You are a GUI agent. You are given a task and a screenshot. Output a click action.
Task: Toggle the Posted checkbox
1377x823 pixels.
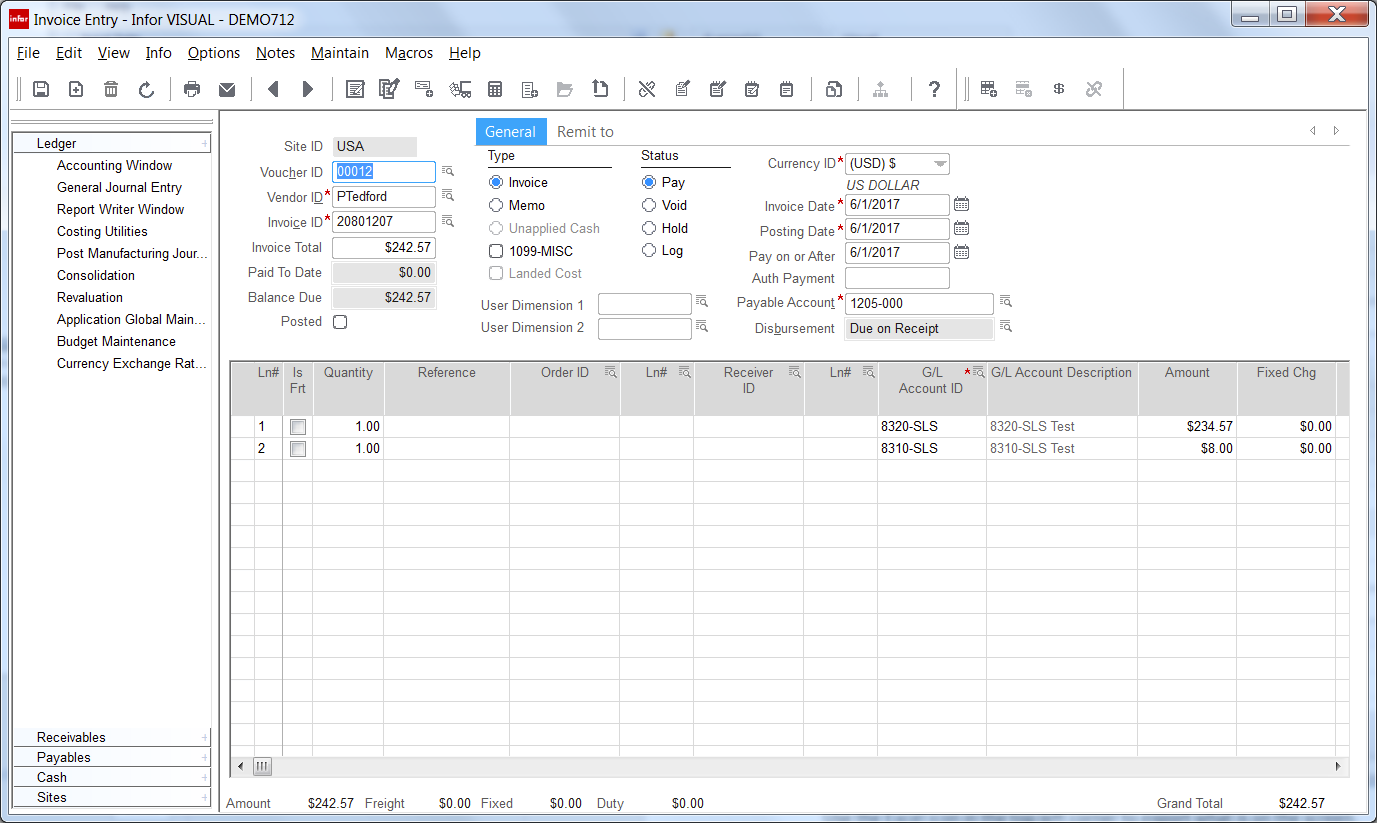340,322
